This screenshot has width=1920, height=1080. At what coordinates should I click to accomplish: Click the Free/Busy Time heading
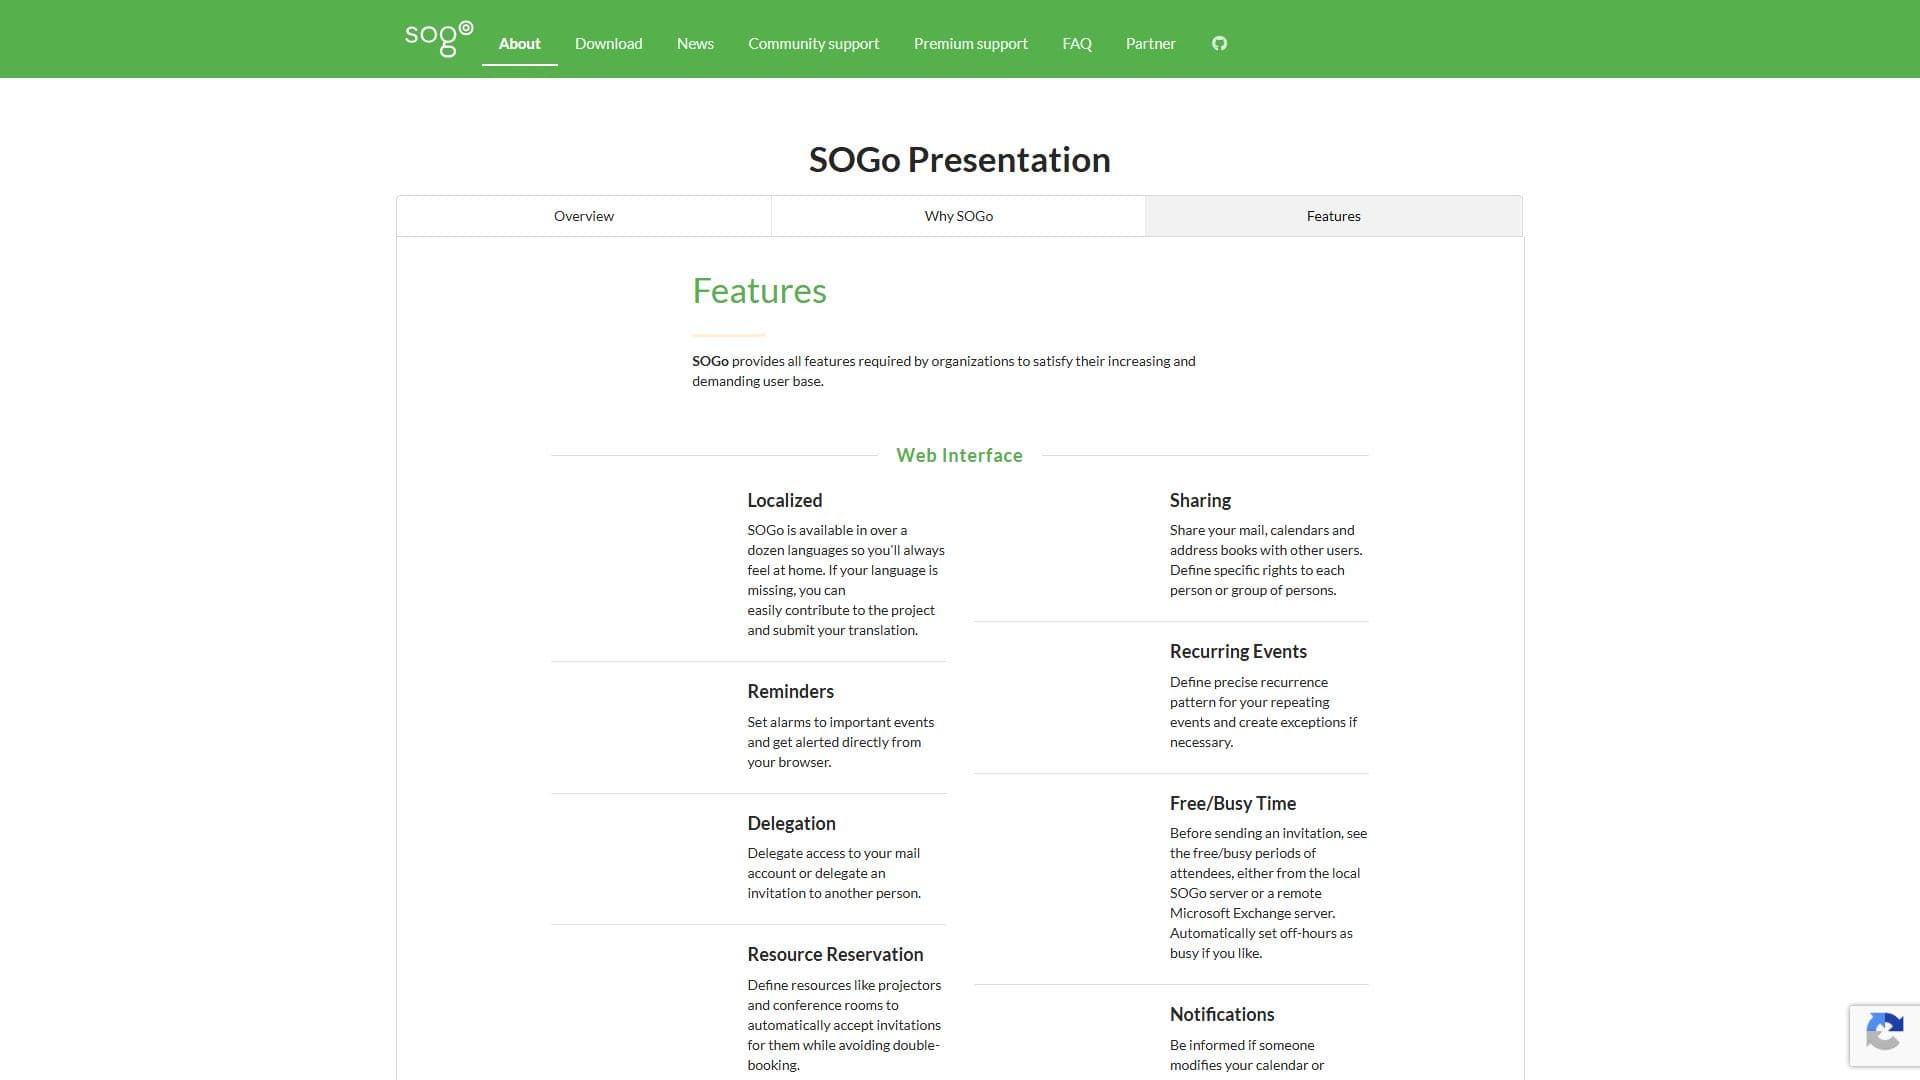1233,803
